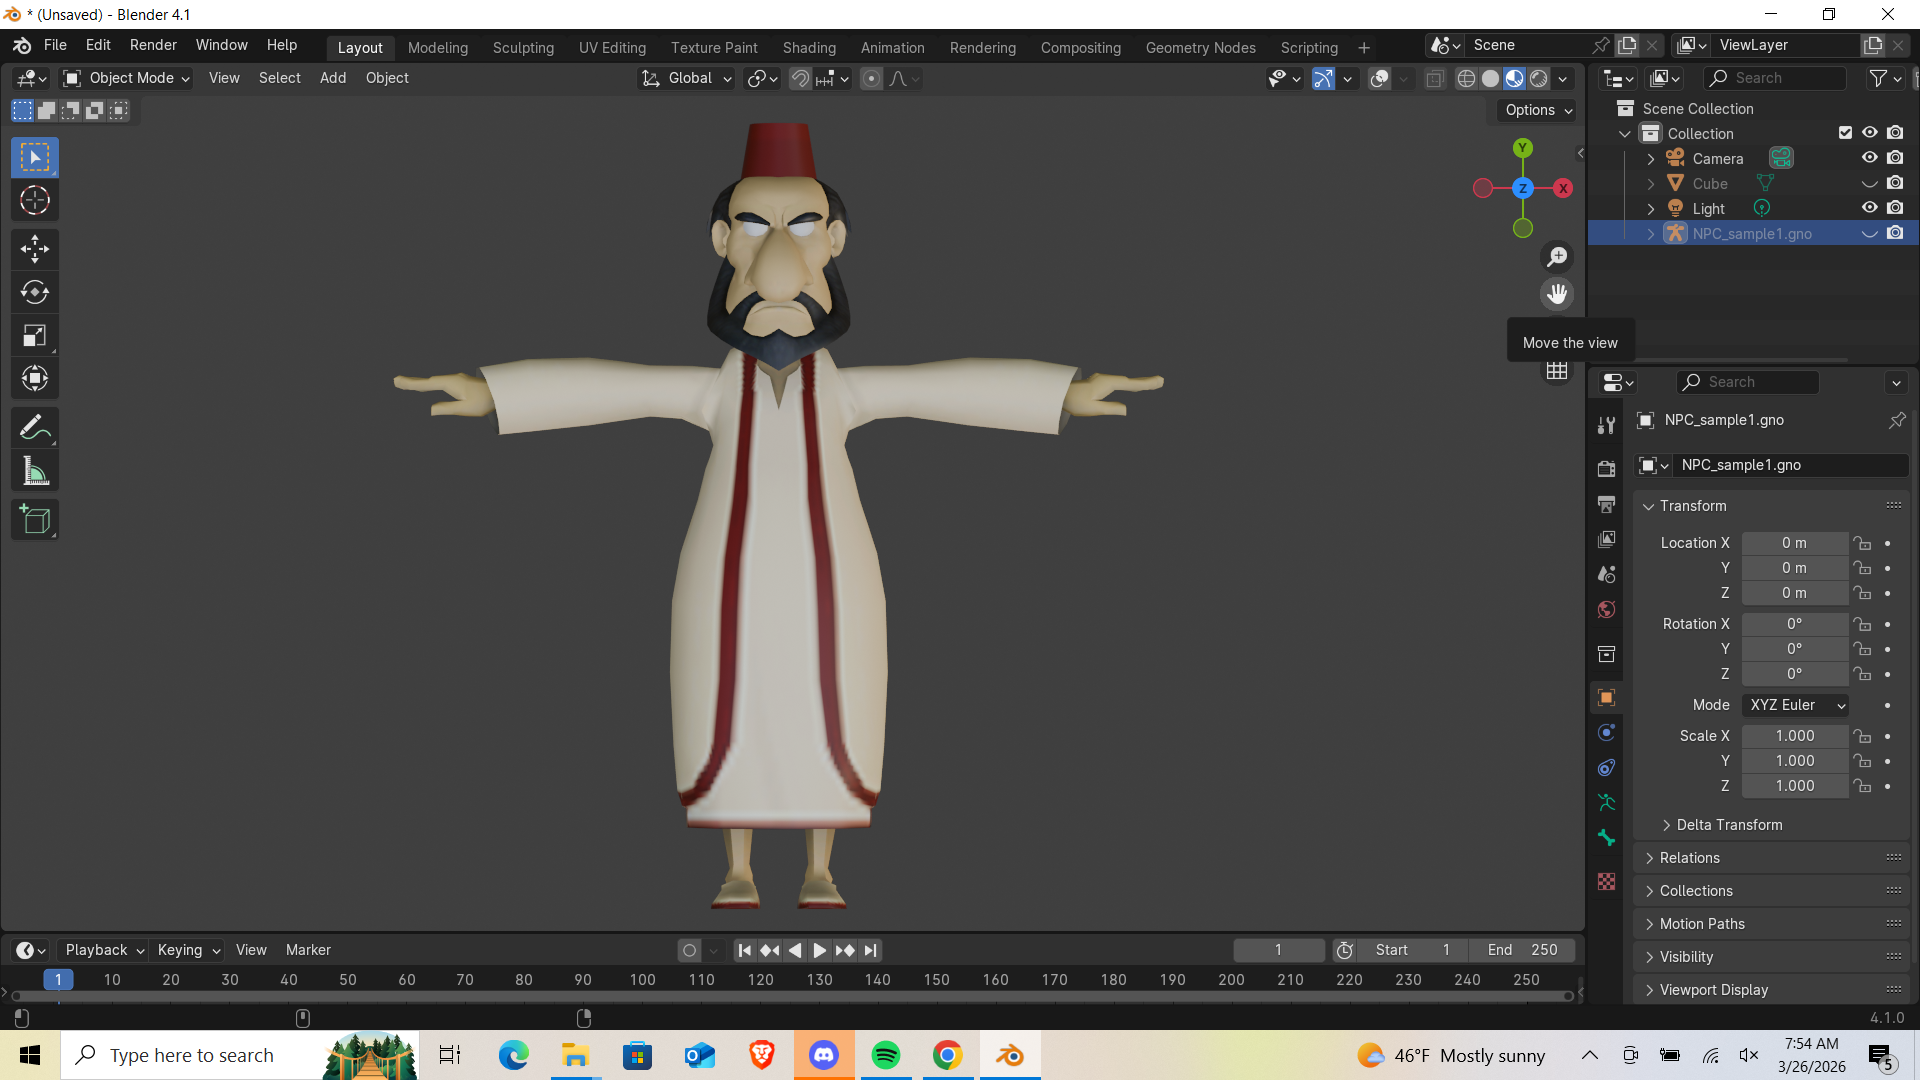This screenshot has width=1920, height=1080.
Task: Choose the Add Cube tool
Action: click(x=35, y=520)
